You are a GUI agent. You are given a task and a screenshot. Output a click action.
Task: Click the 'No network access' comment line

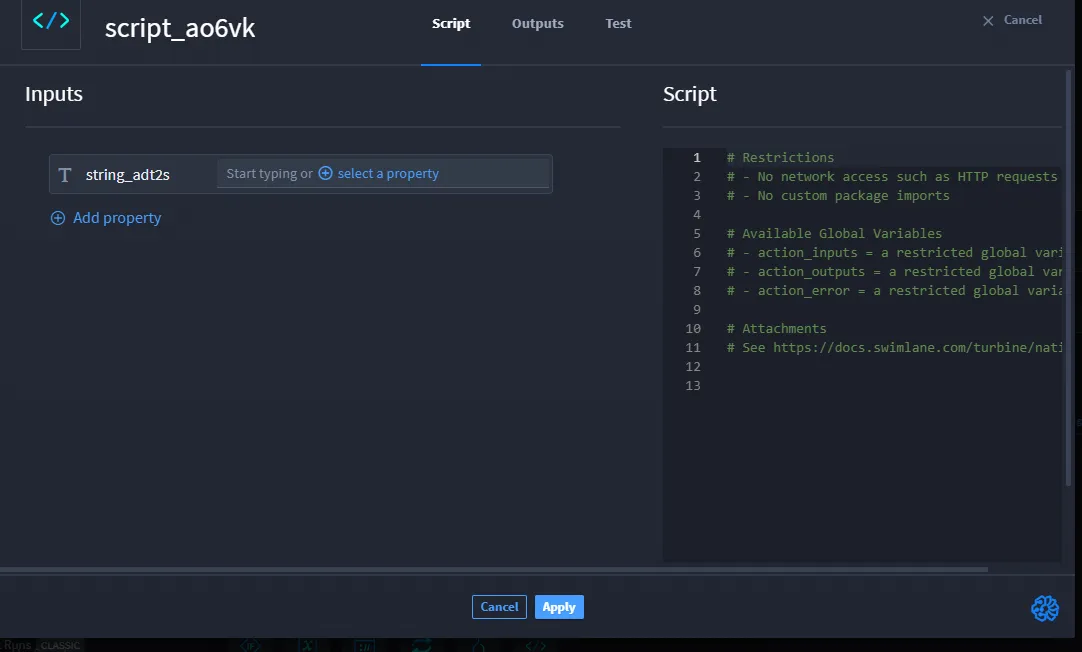(892, 177)
